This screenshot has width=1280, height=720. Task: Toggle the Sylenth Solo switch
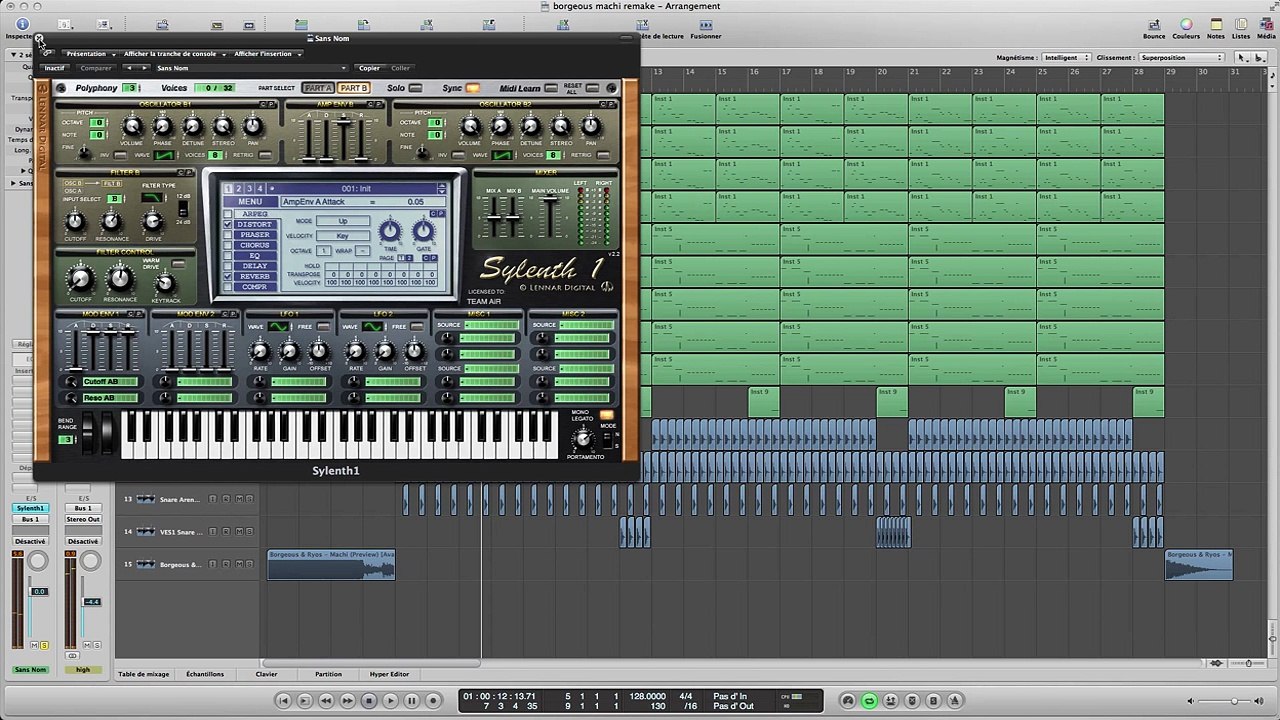click(x=416, y=88)
